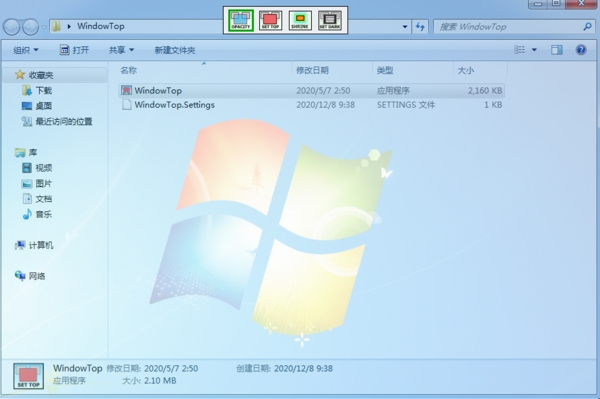Image resolution: width=600 pixels, height=399 pixels.
Task: Click 新建文件夹 to create new folder
Action: pos(175,50)
